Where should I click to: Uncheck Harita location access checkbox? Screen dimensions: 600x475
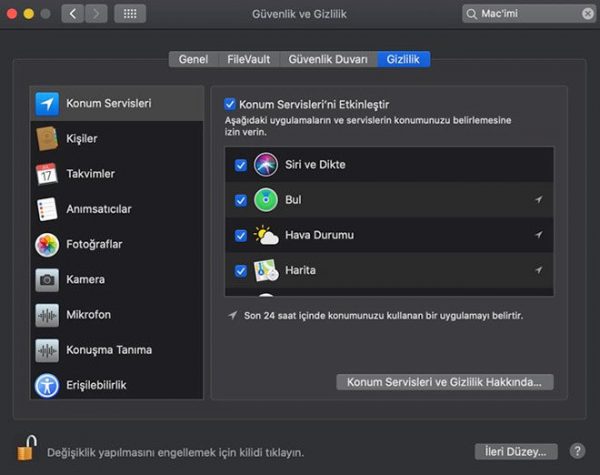[241, 271]
